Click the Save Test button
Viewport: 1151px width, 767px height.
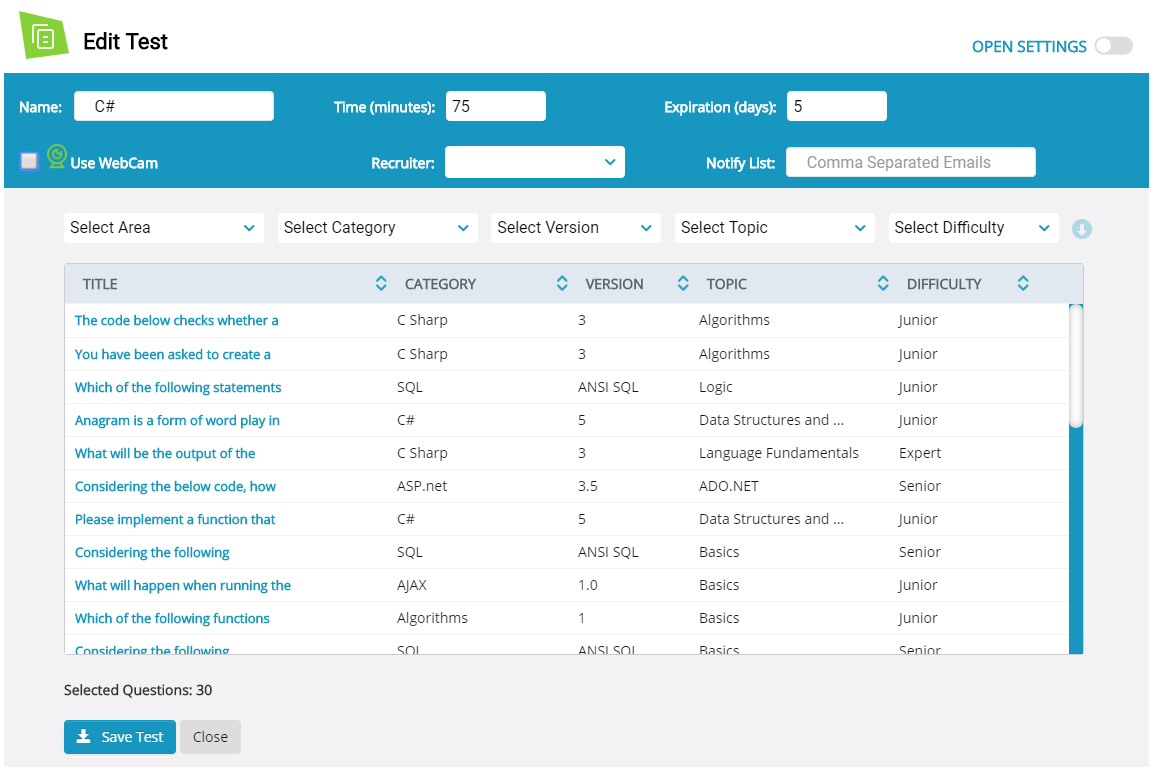120,737
